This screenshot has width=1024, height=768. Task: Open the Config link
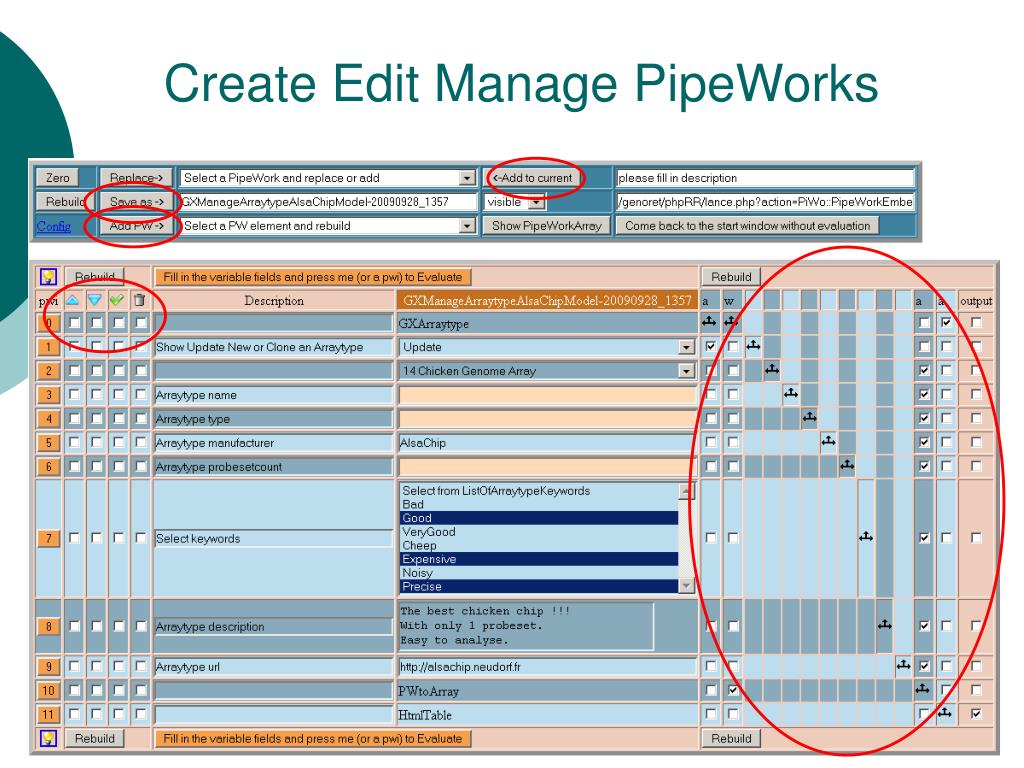coord(54,226)
